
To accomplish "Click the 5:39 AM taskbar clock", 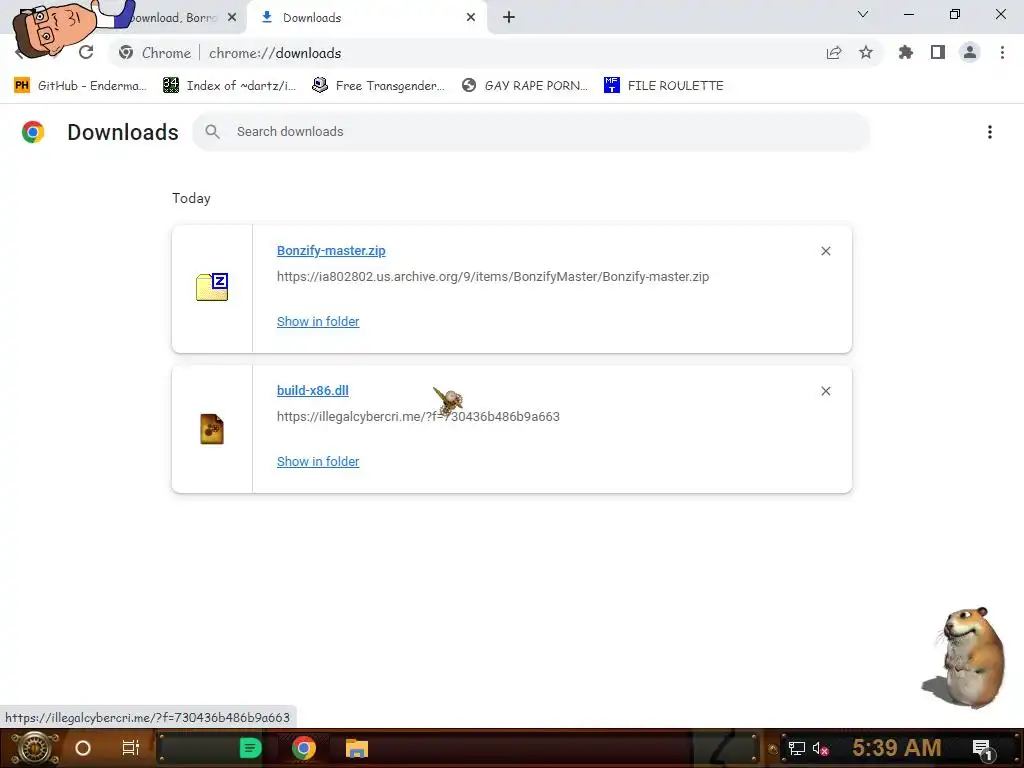I will [x=897, y=748].
